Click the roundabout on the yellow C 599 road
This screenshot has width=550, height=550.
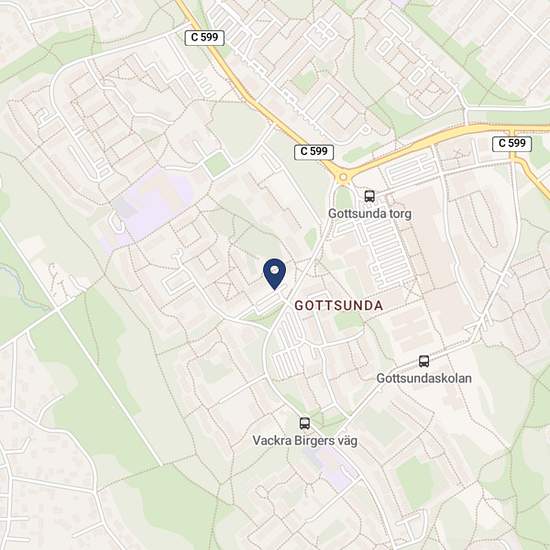pos(343,177)
